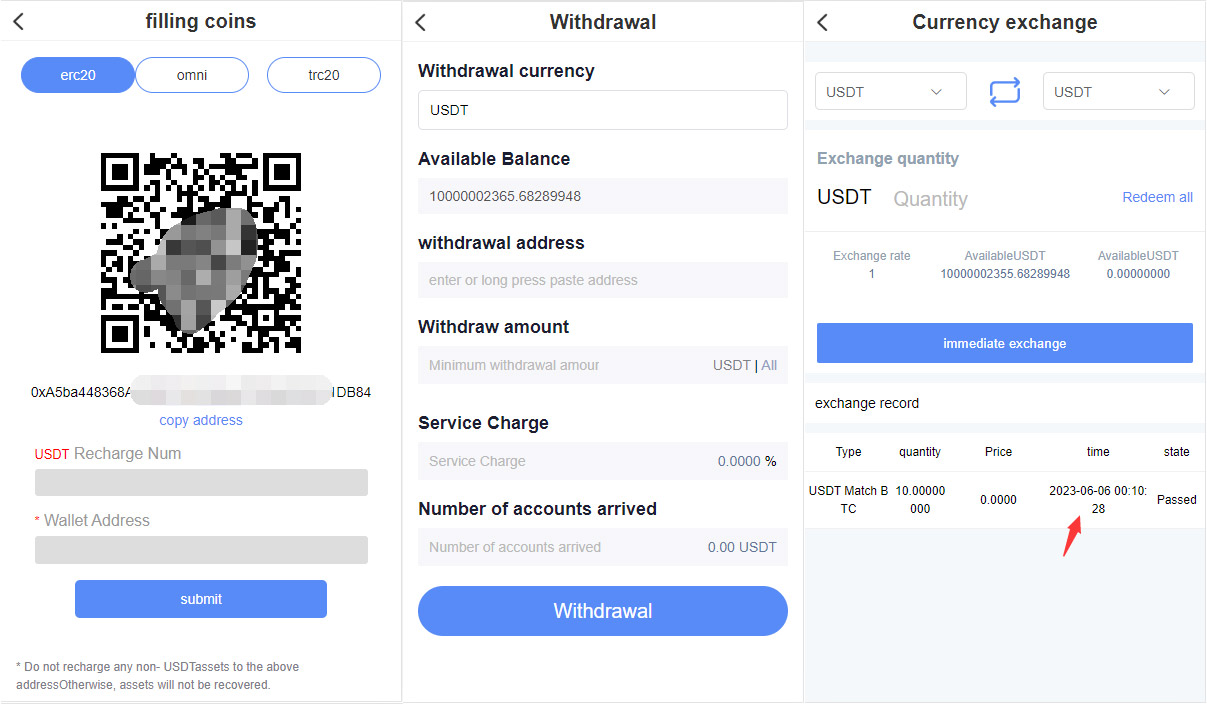Choose the trc20 network tab
1207x704 pixels.
(x=323, y=75)
